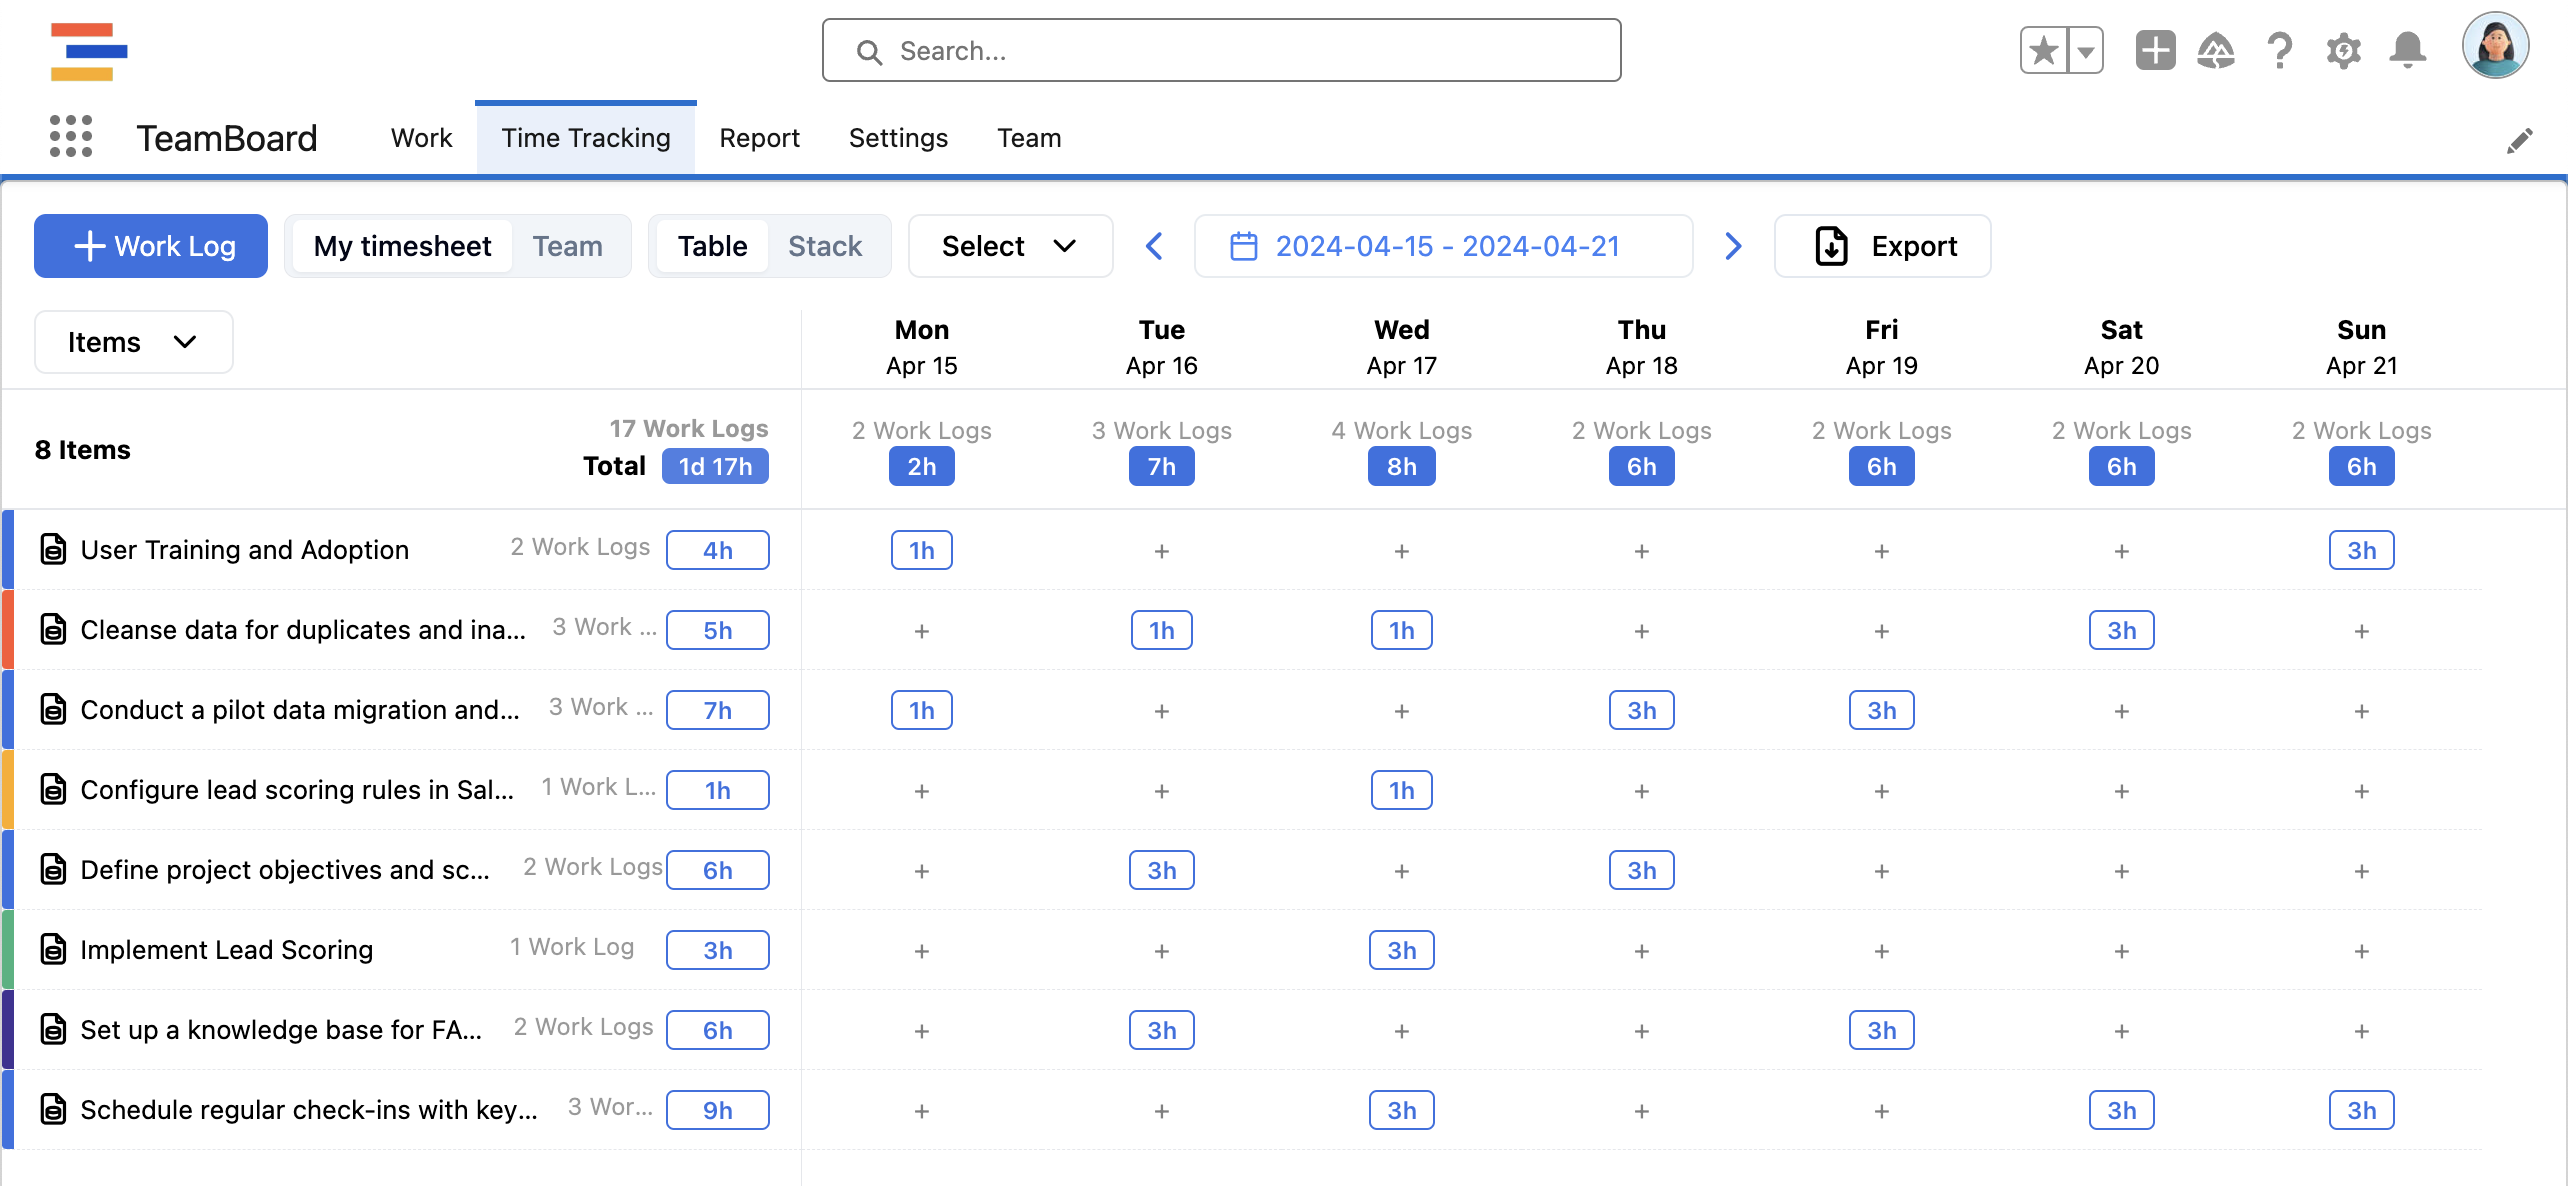2568x1186 pixels.
Task: Open the settings gear icon
Action: [2343, 49]
